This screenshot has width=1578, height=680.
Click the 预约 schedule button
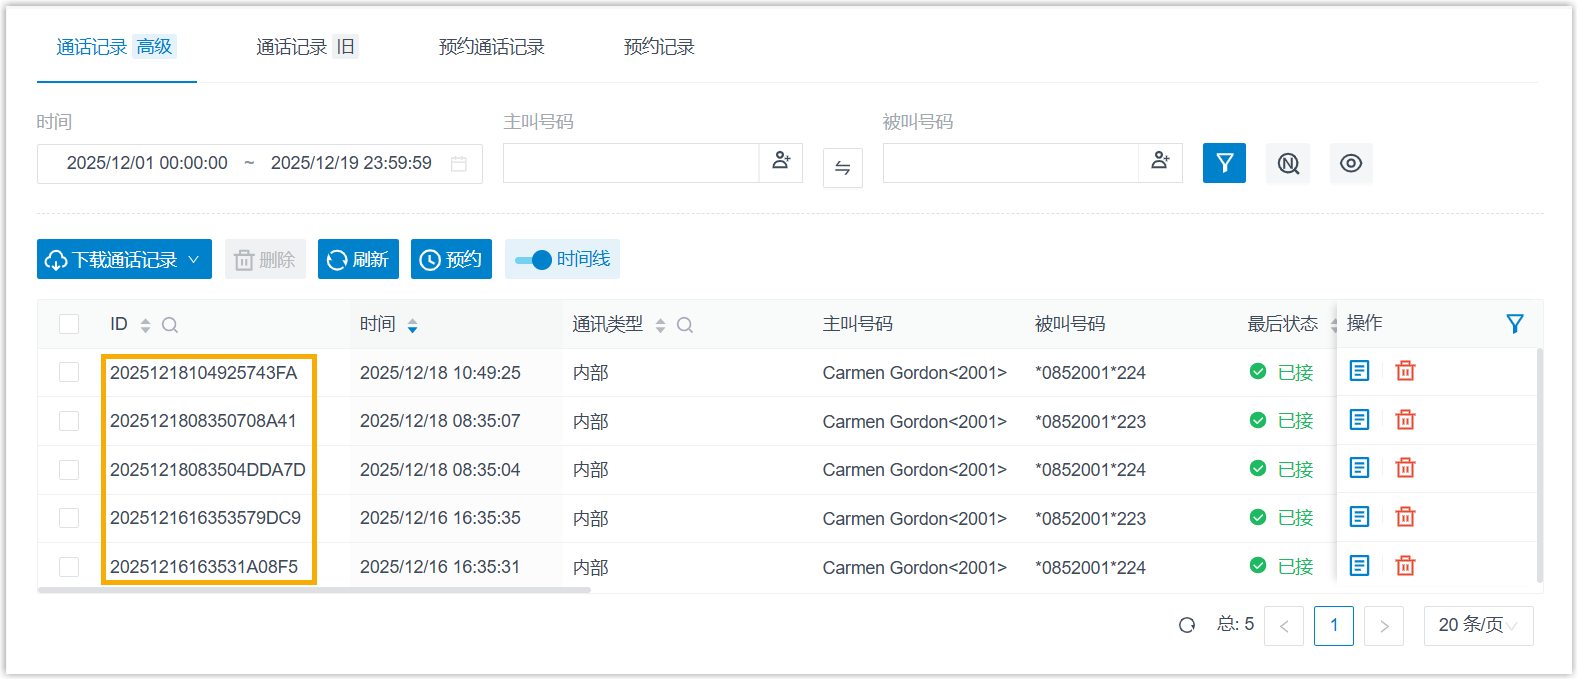click(x=451, y=260)
